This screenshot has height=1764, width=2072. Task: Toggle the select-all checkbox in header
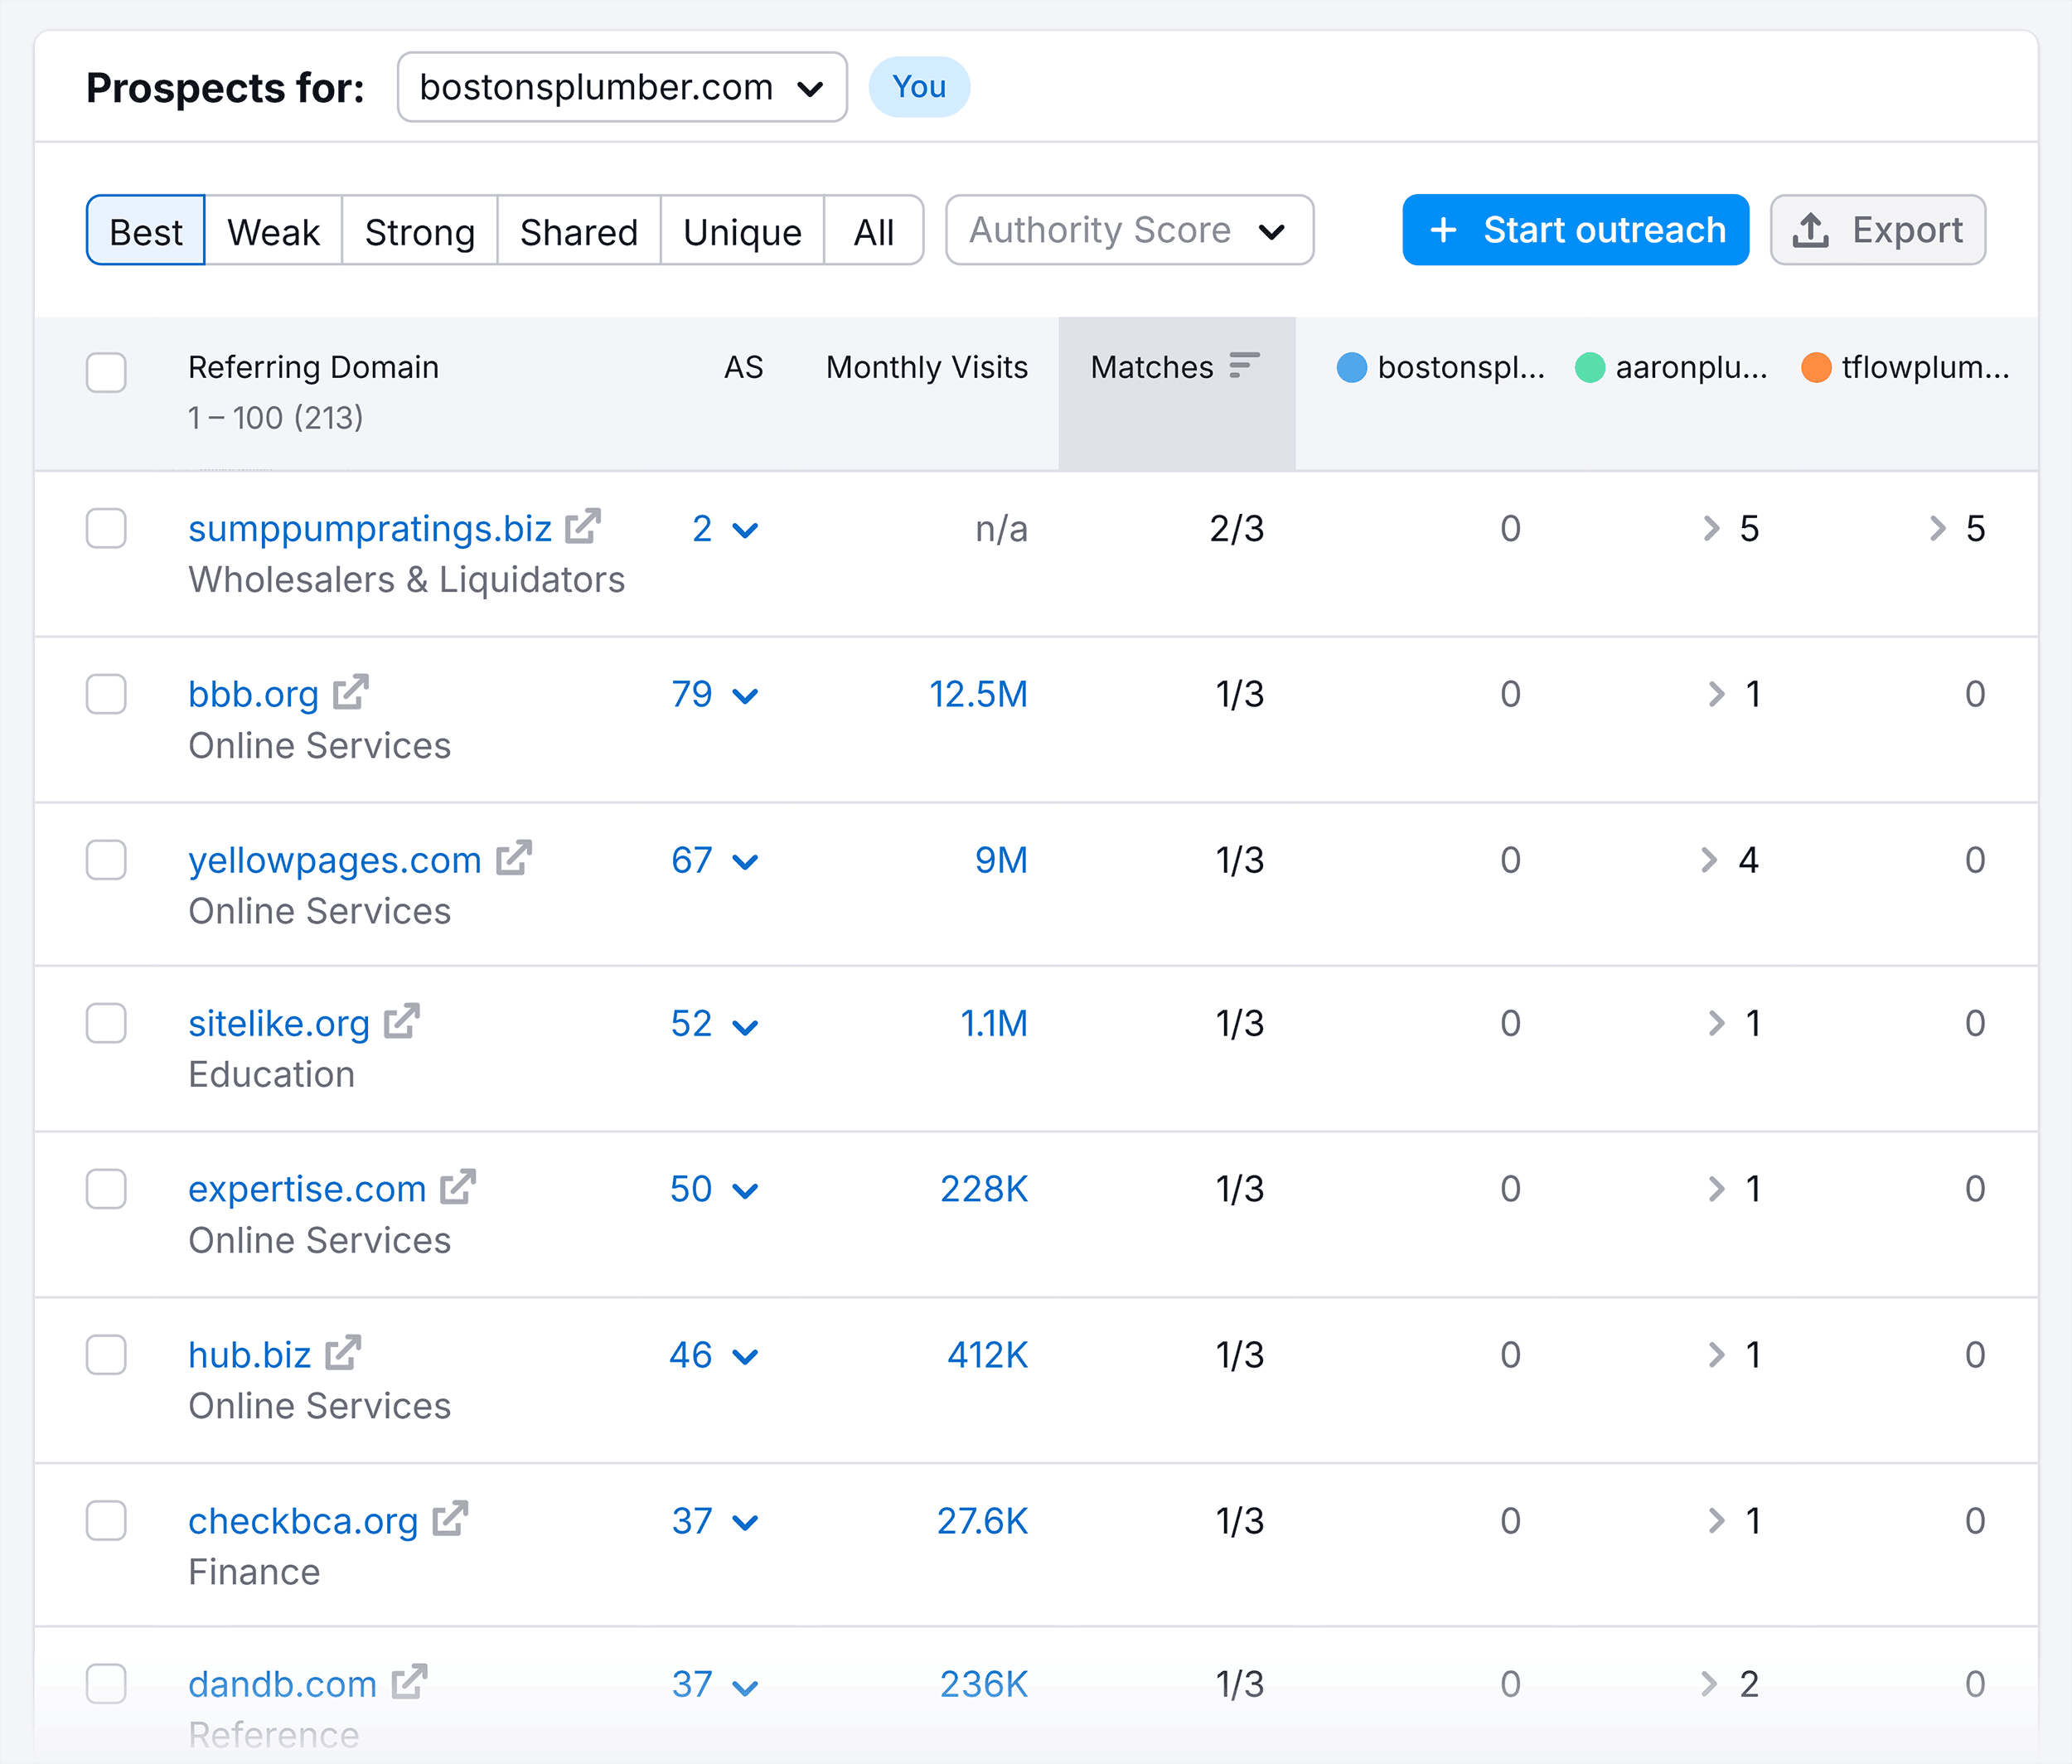point(106,372)
